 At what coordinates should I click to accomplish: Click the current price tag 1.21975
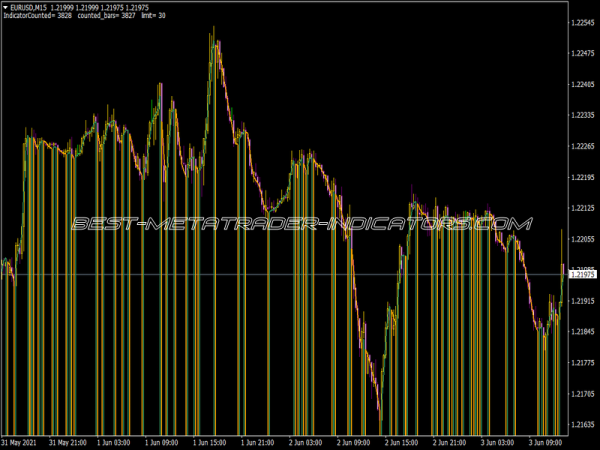(581, 273)
